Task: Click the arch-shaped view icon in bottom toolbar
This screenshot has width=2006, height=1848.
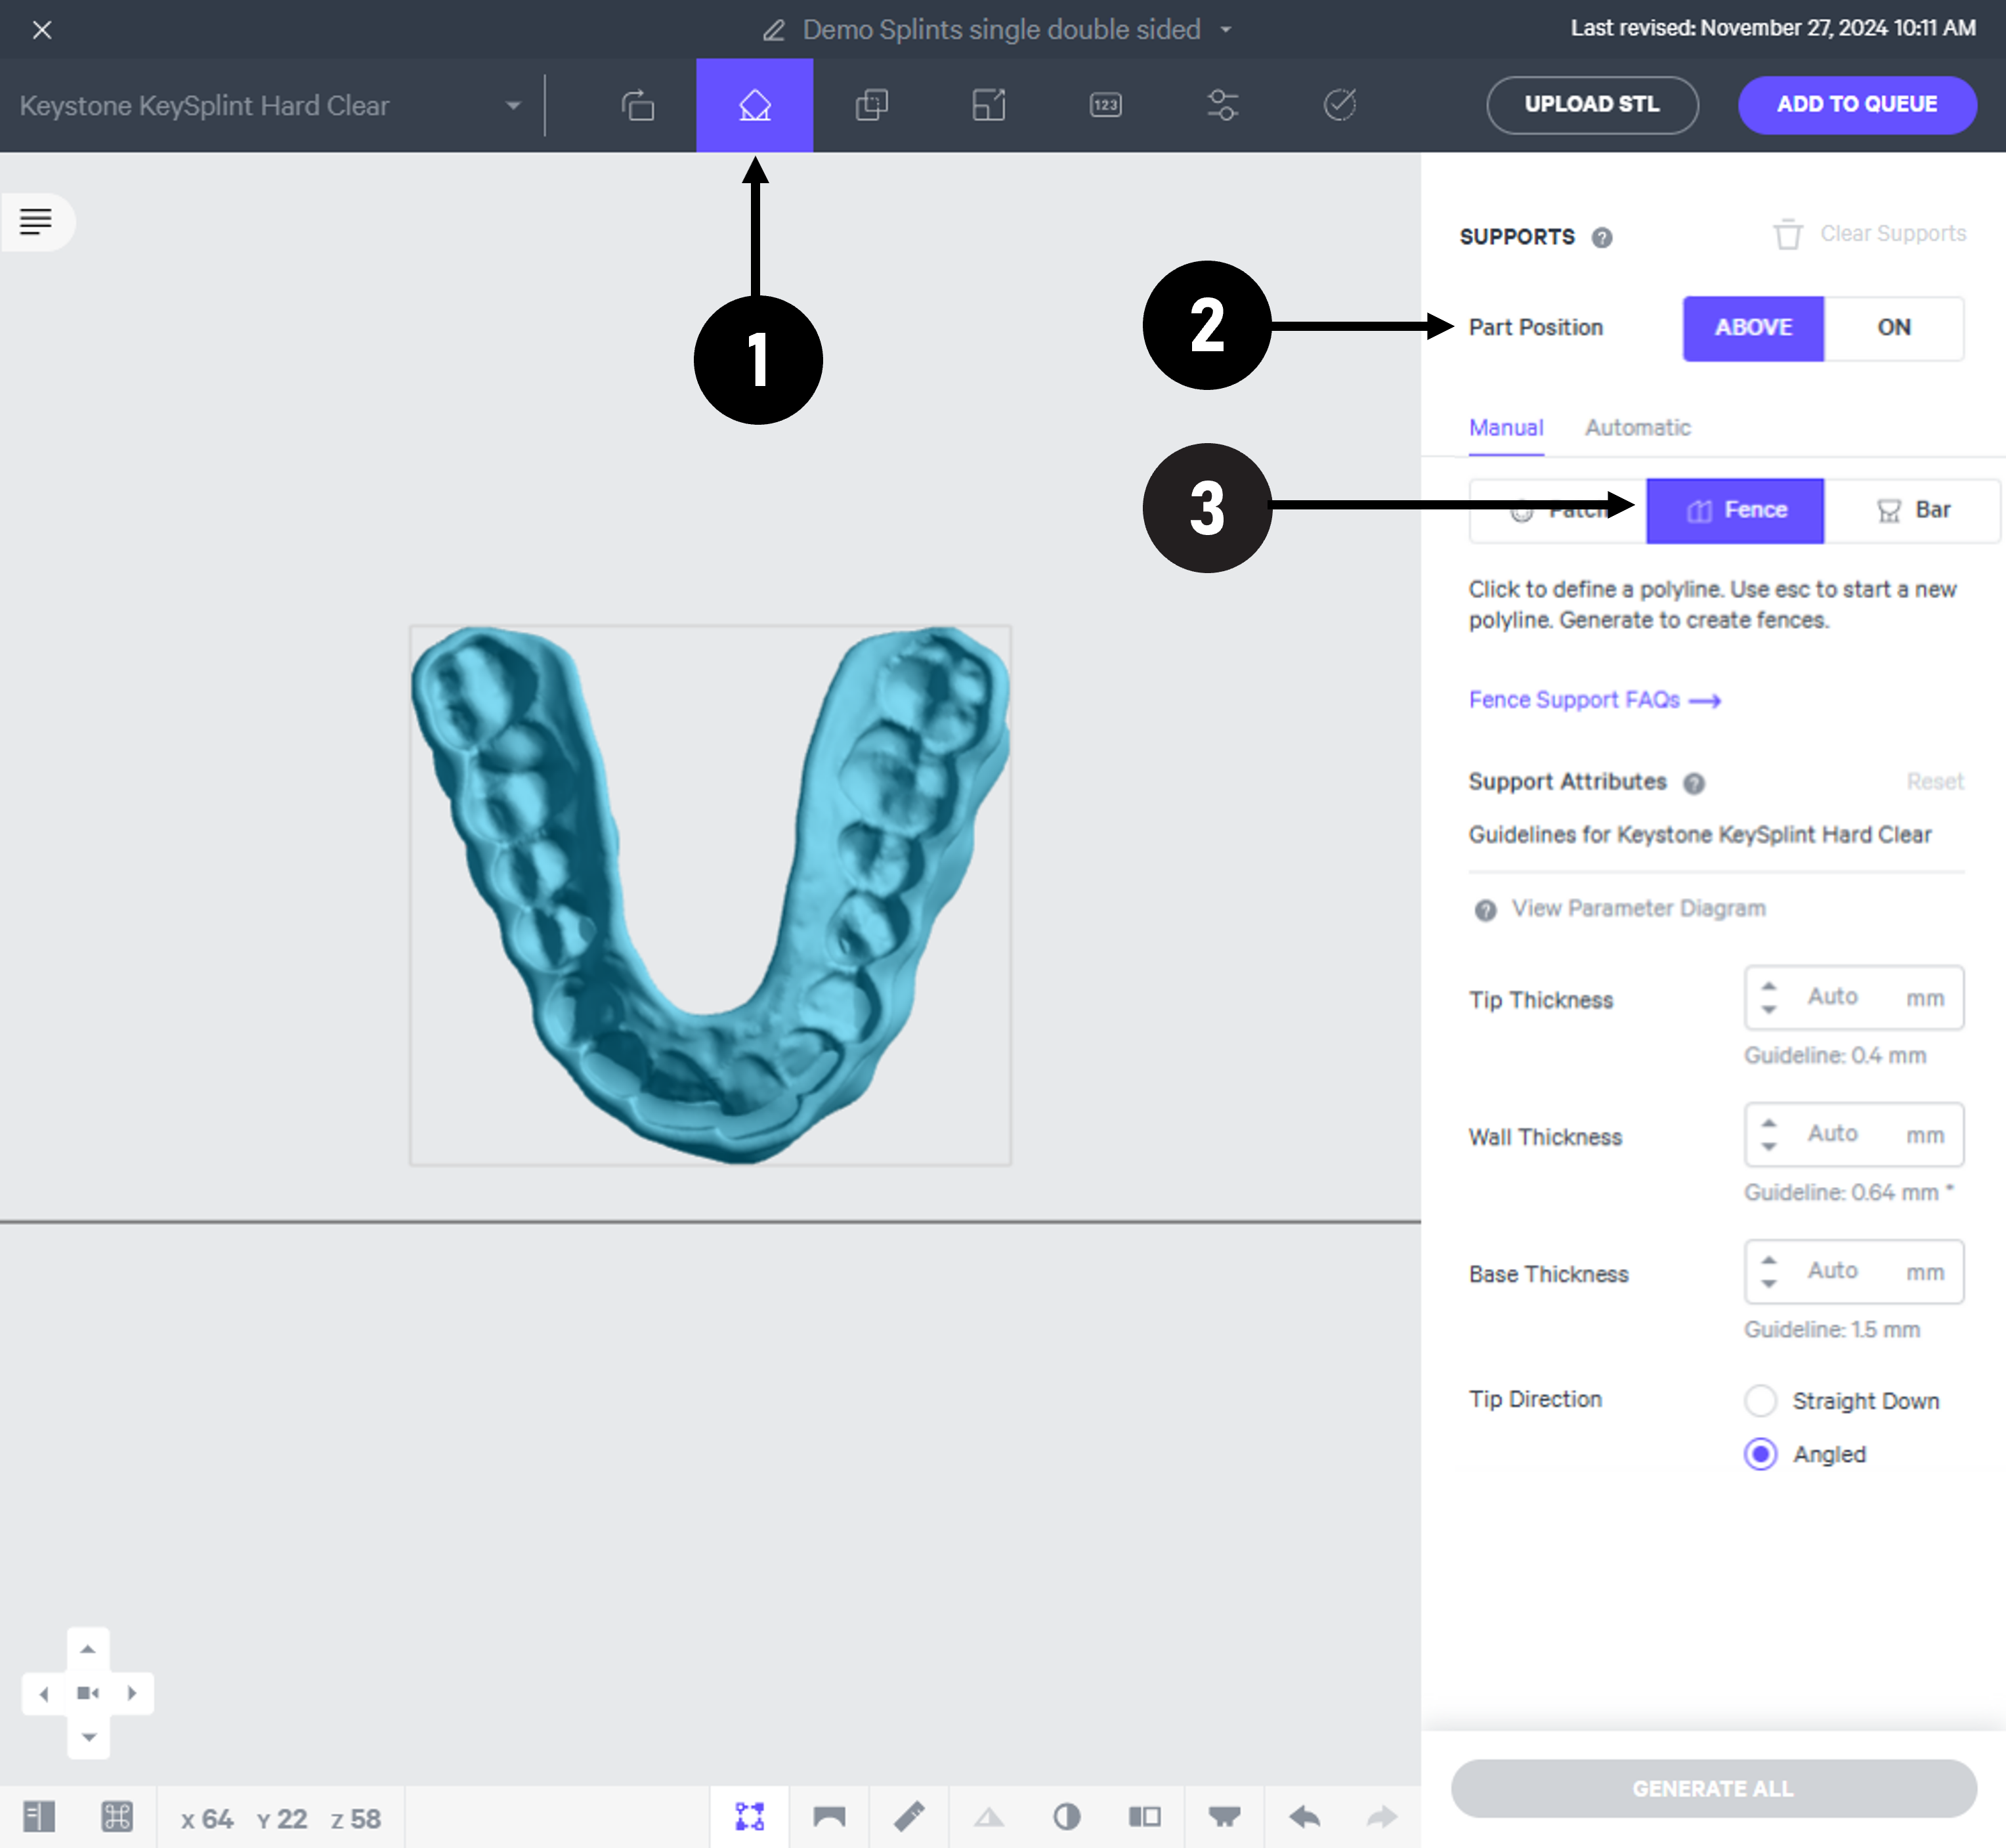Action: click(829, 1817)
